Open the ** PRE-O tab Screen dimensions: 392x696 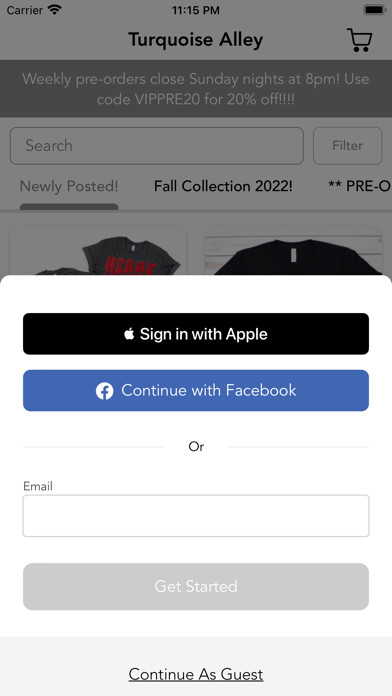[360, 186]
